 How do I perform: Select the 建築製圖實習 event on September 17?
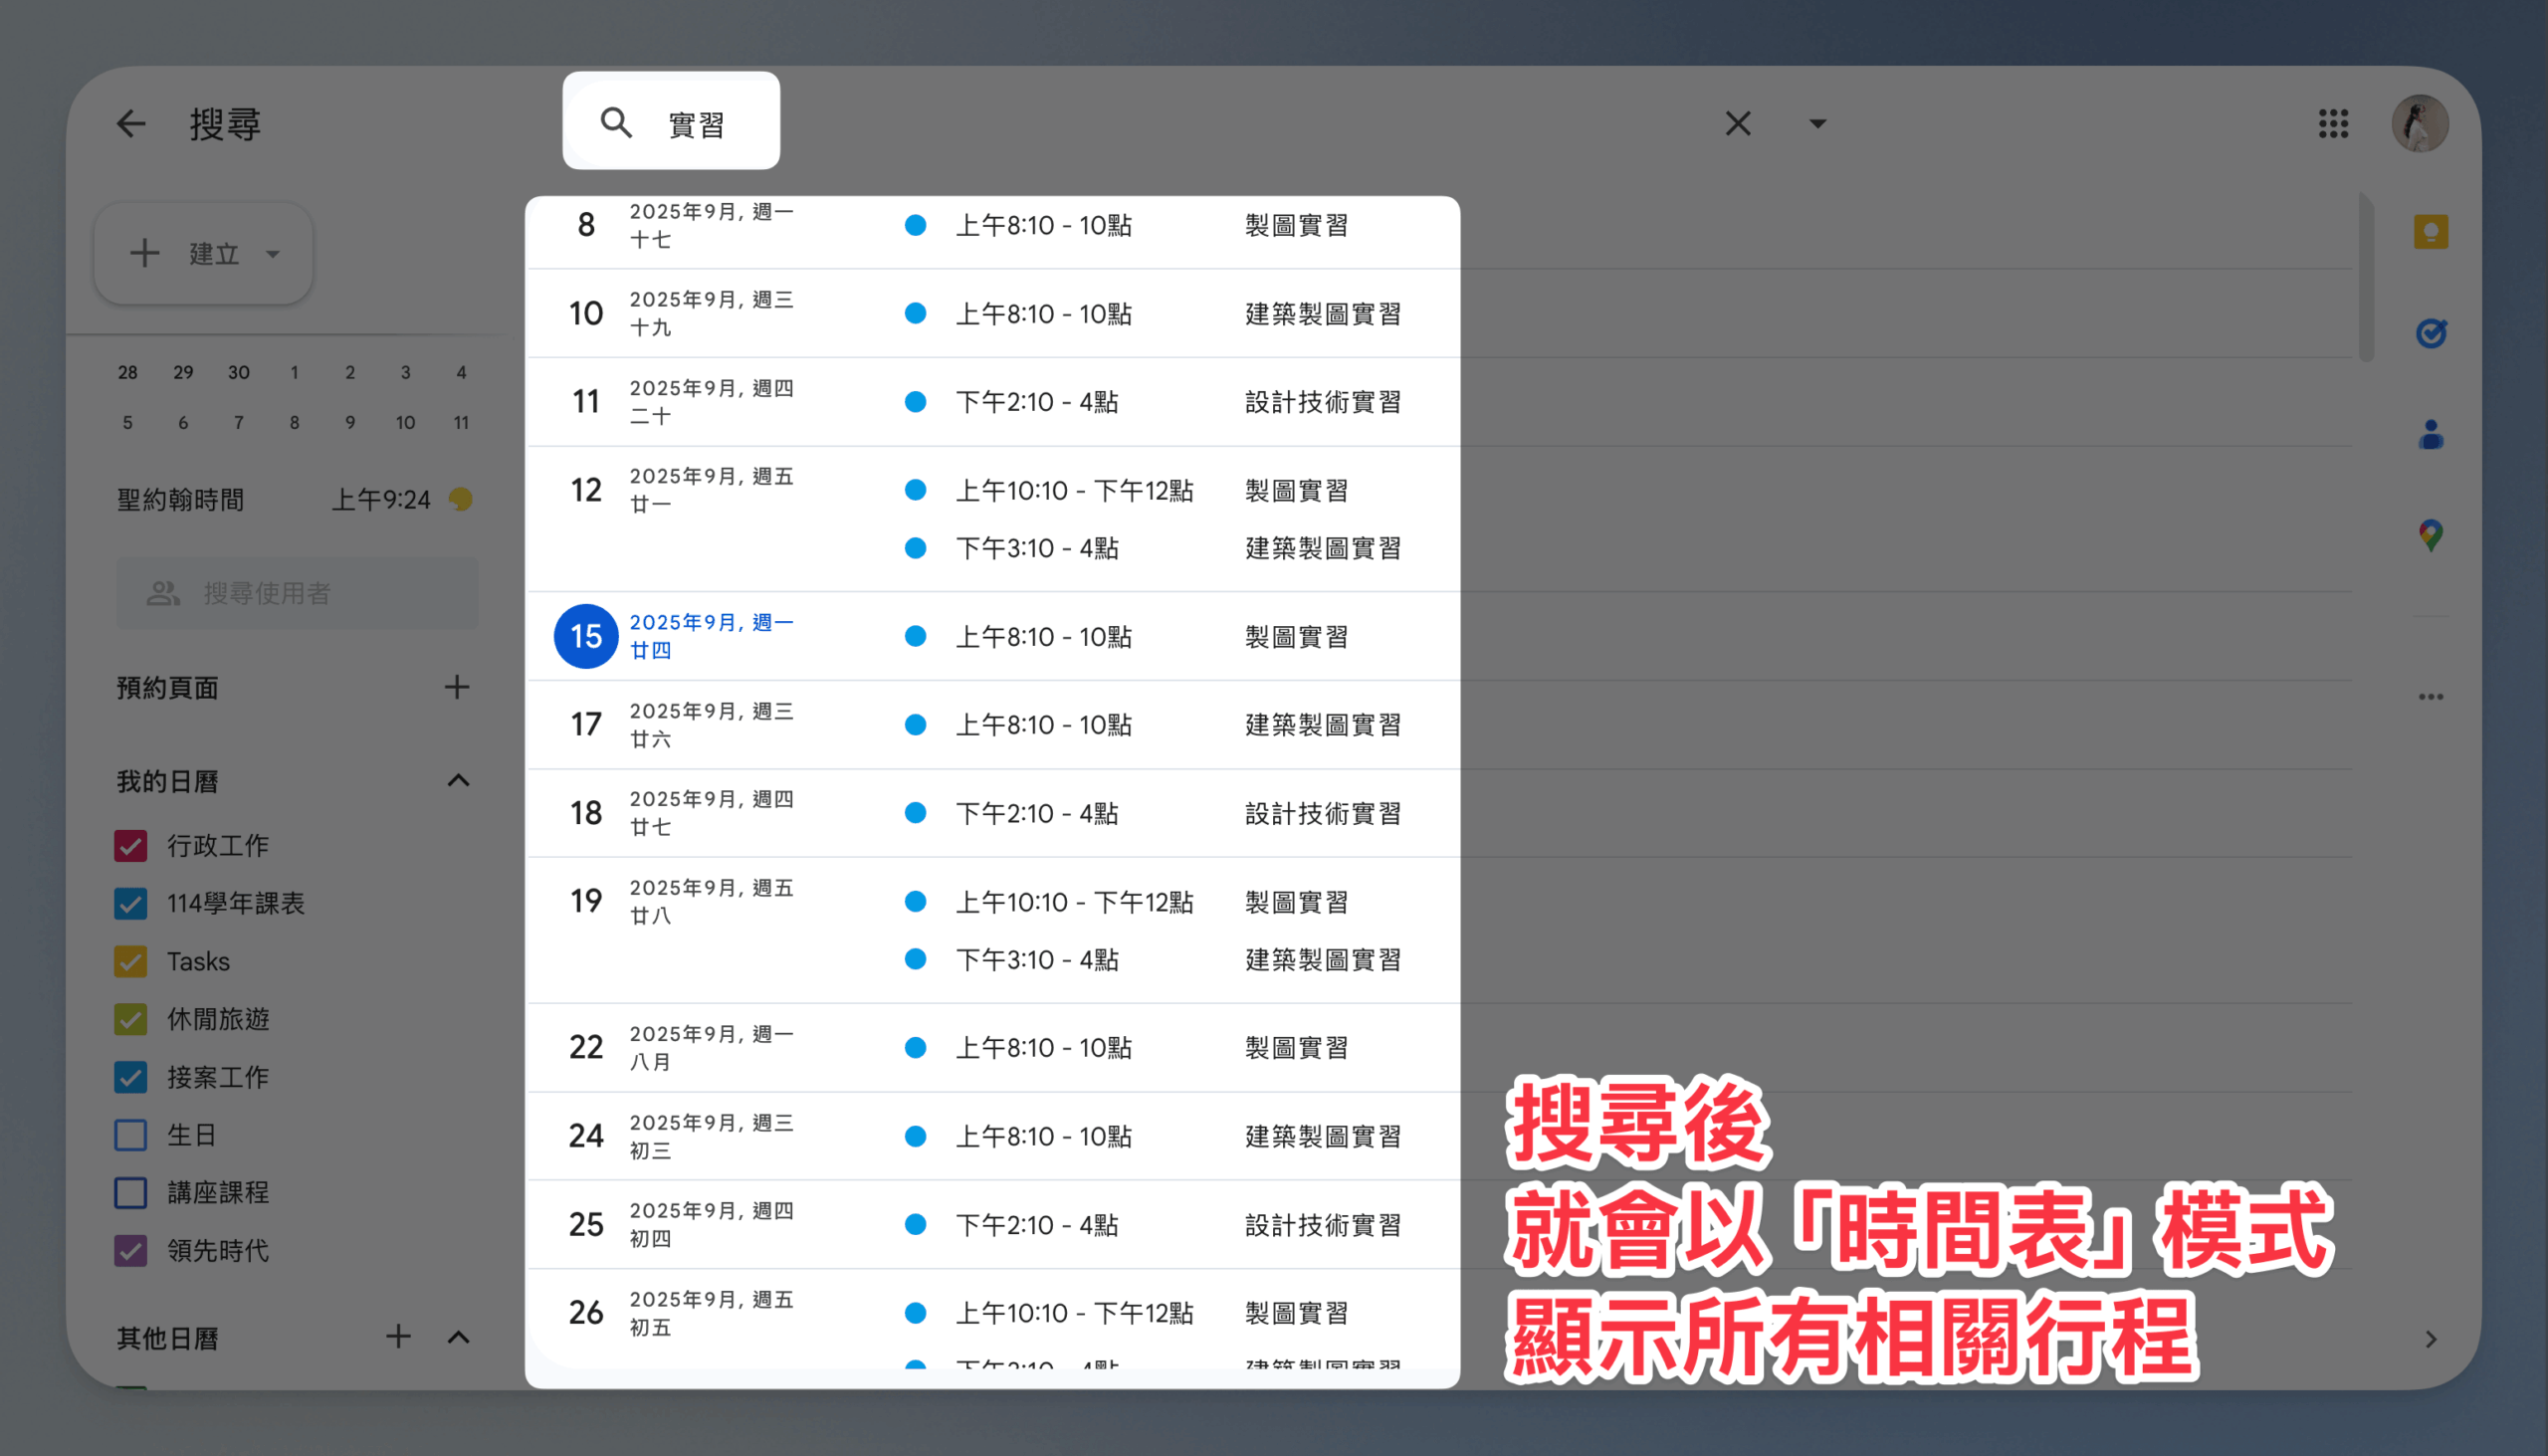click(1322, 725)
